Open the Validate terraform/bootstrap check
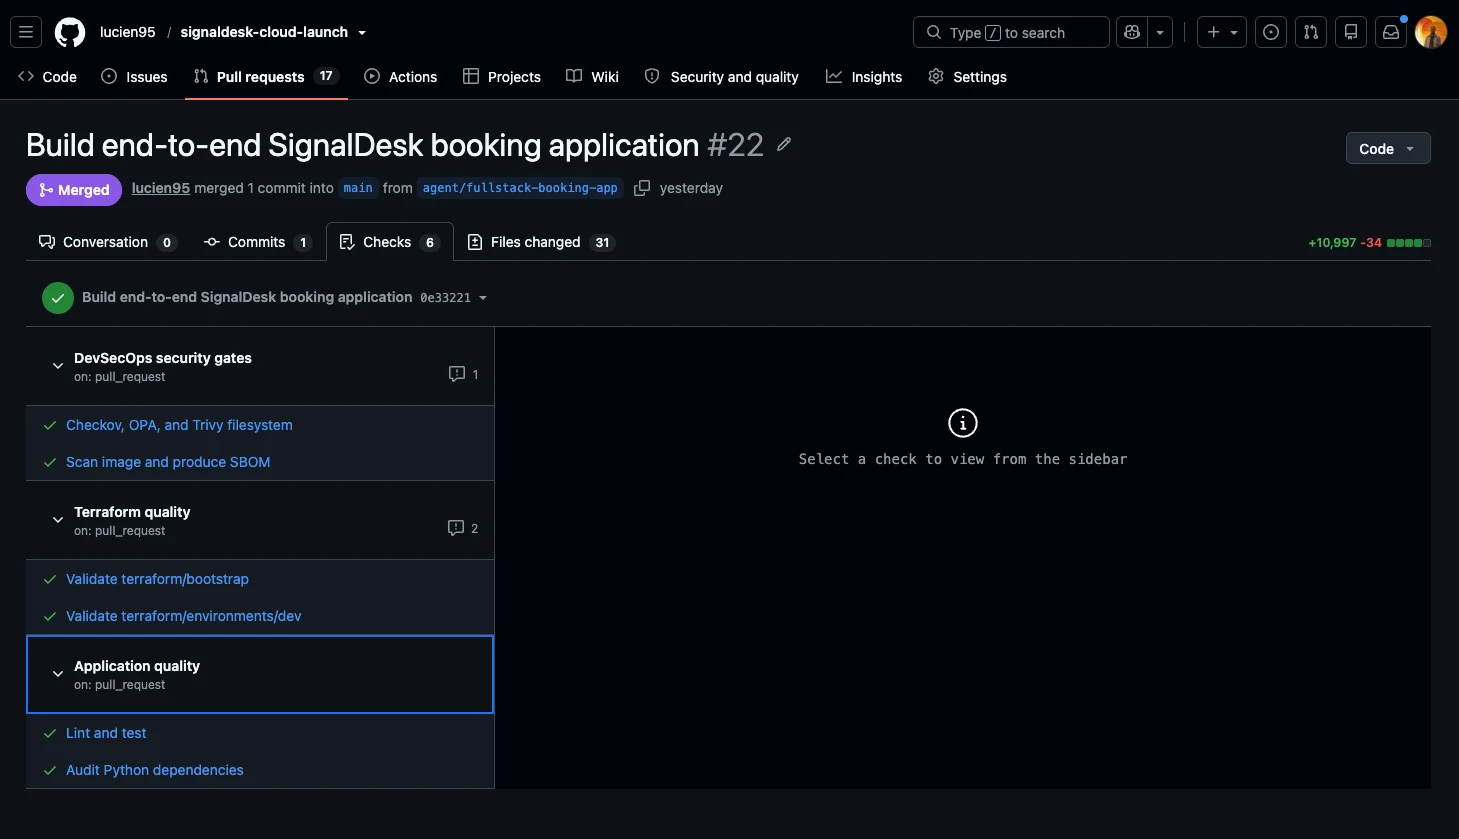 pos(157,579)
